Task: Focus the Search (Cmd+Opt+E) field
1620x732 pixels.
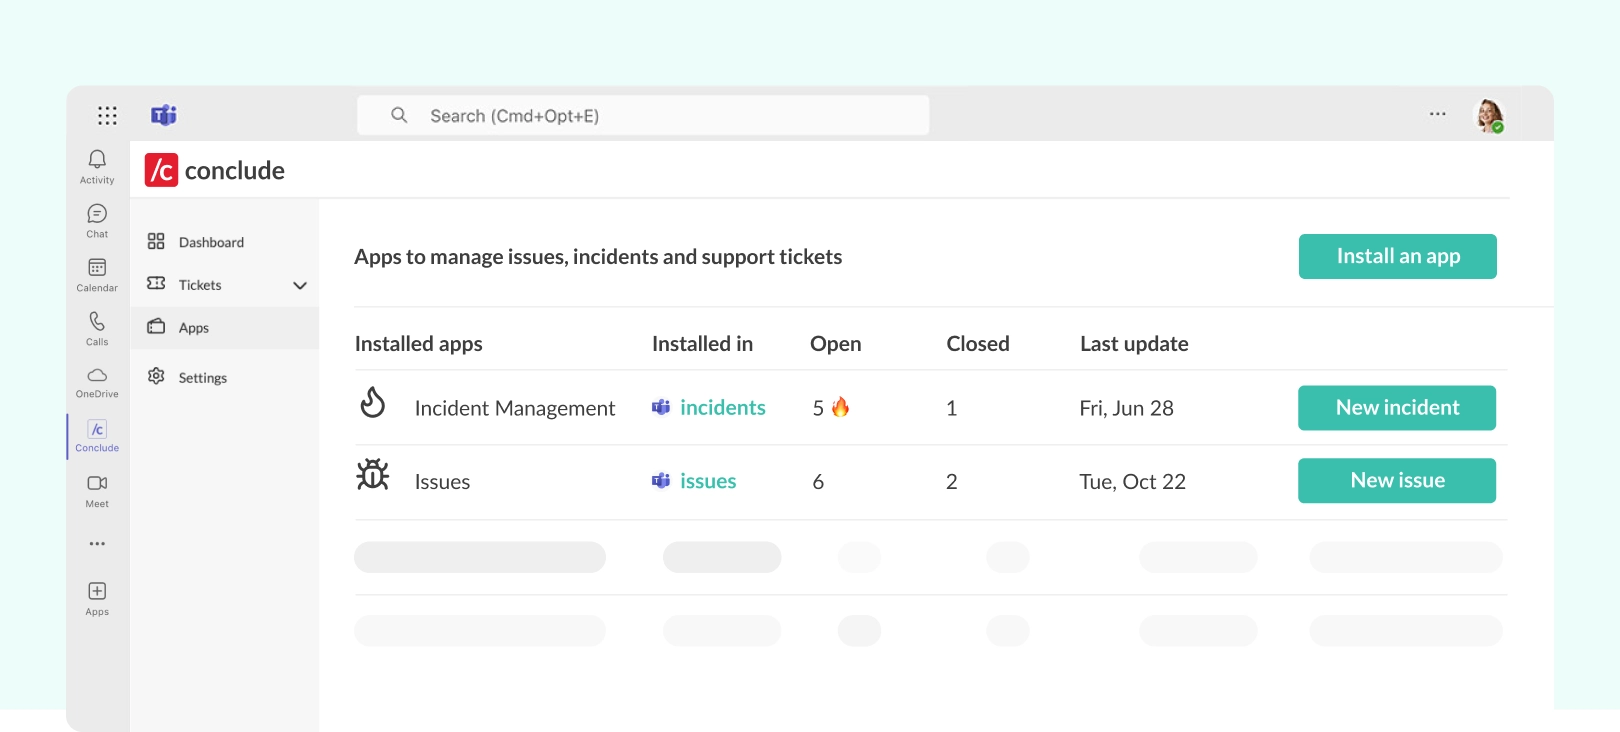Action: [643, 115]
